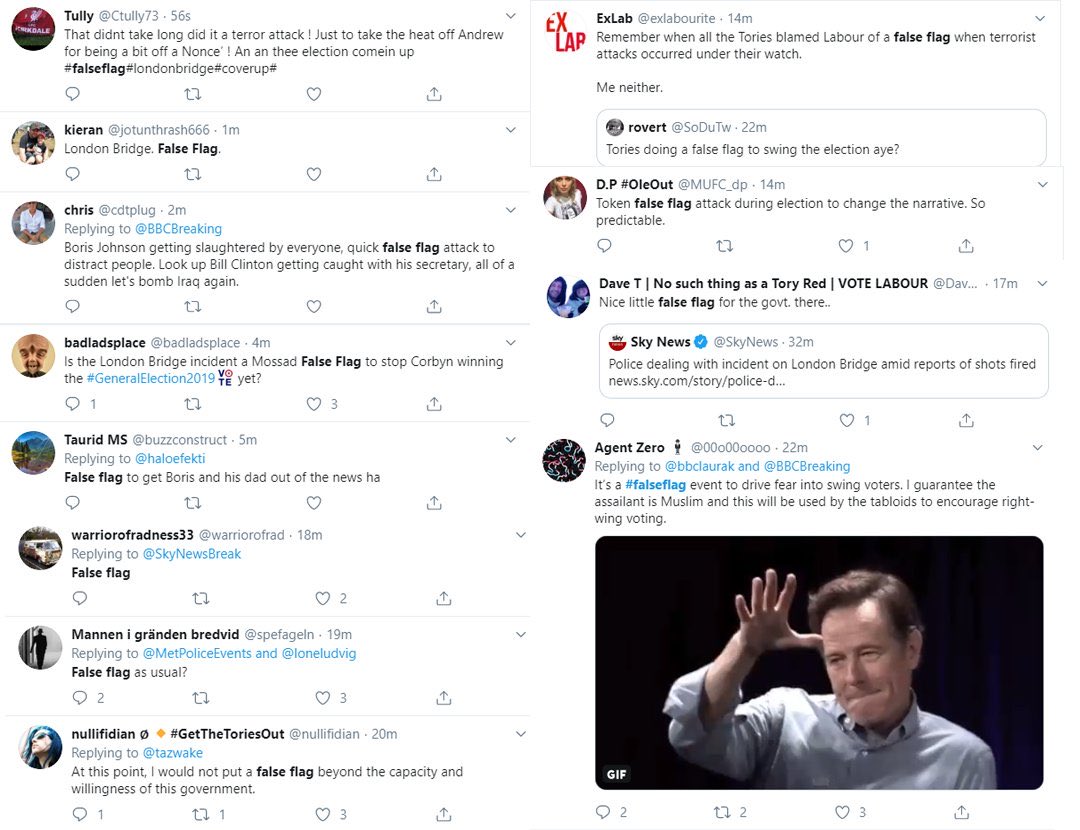Image resolution: width=1080 pixels, height=830 pixels.
Task: Open badladsplace's profile avatar
Action: pos(33,356)
